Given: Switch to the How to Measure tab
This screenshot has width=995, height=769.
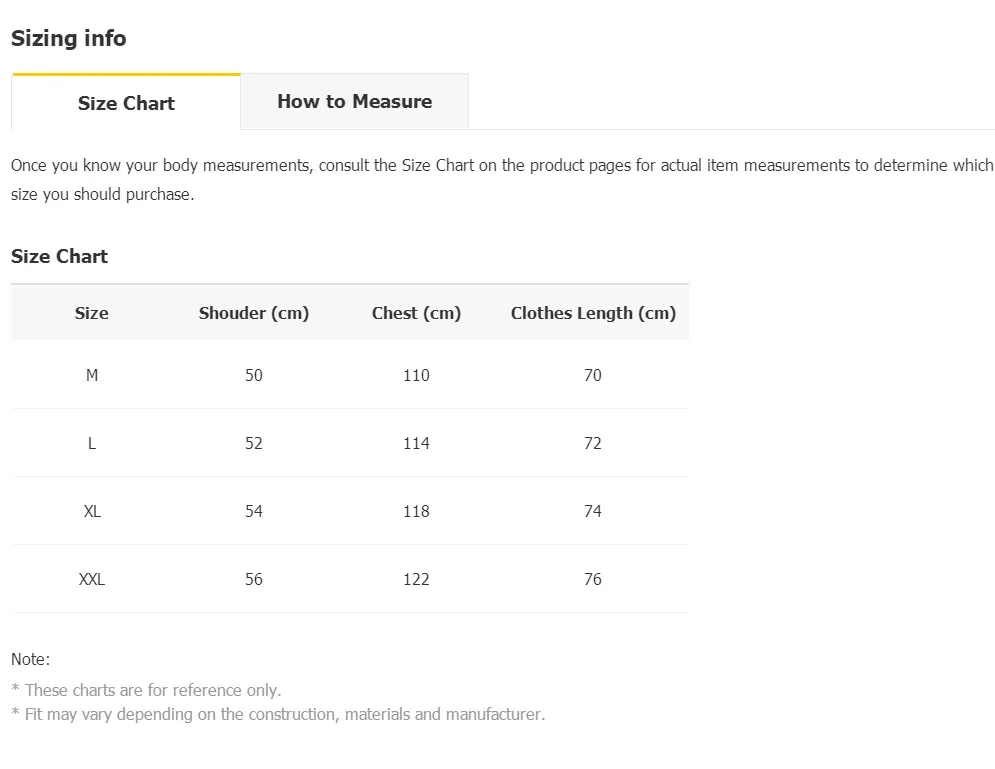Looking at the screenshot, I should [355, 102].
